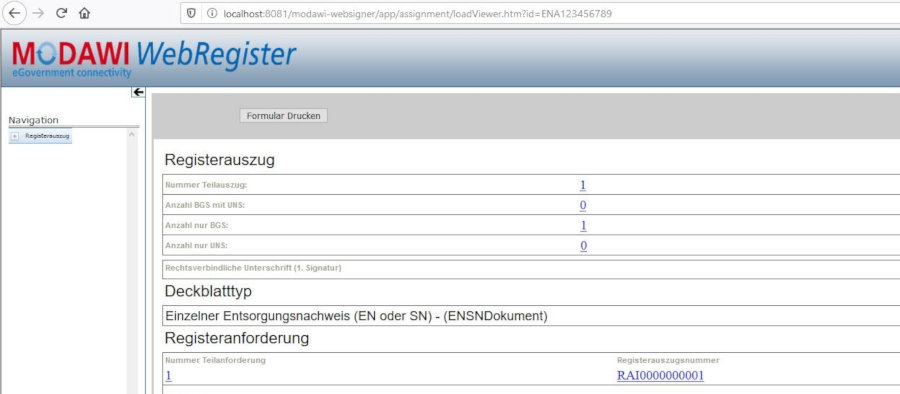Image resolution: width=900 pixels, height=394 pixels.
Task: Open the Anzahl BGS mit UNS value link
Action: (583, 206)
